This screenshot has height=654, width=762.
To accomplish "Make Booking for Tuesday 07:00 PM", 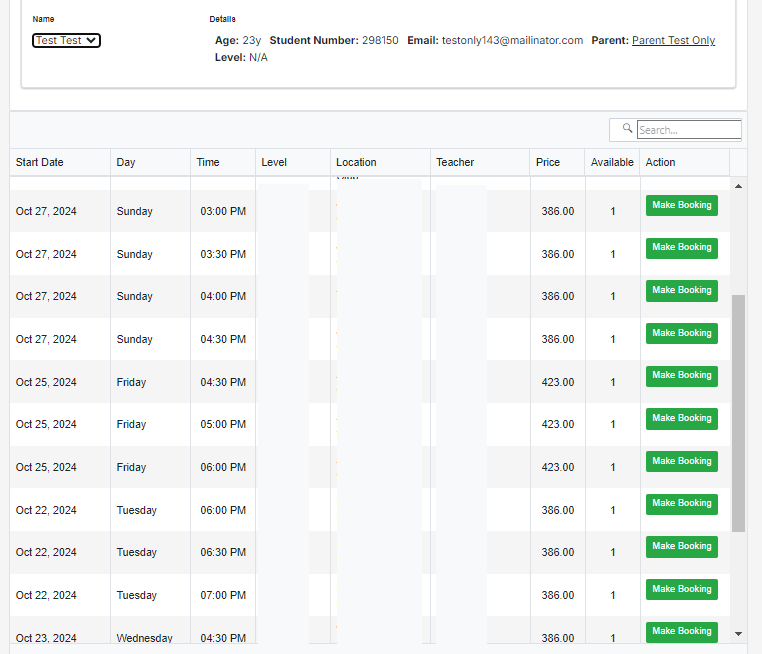I will point(681,589).
